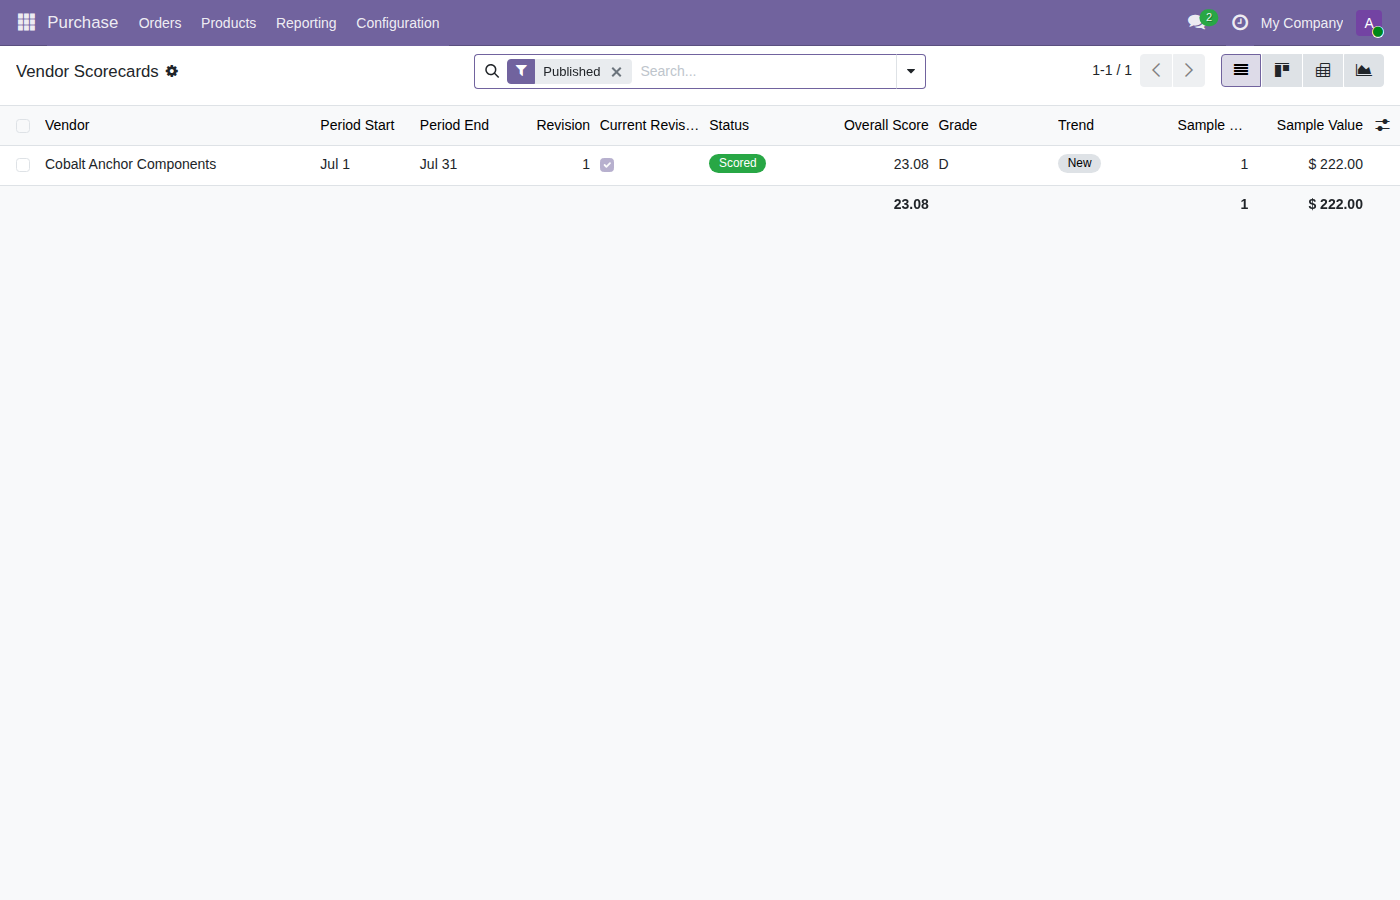This screenshot has width=1400, height=900.
Task: Open the Cobalt Anchor Components record
Action: [x=130, y=164]
